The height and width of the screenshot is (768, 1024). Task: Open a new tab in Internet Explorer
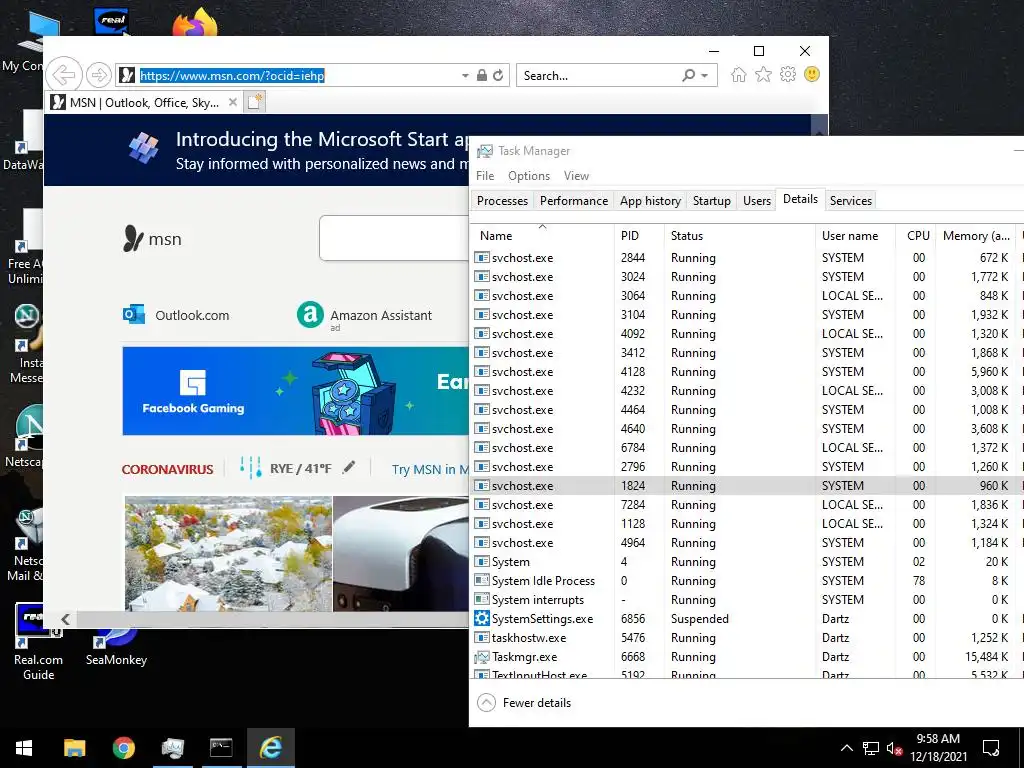point(255,103)
